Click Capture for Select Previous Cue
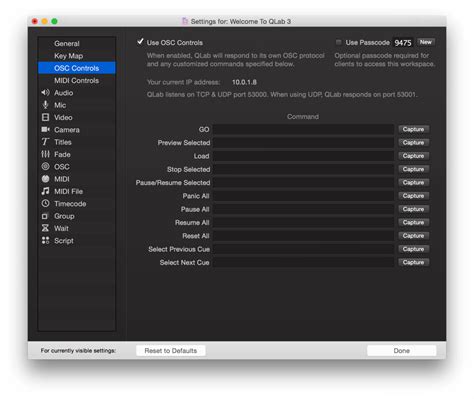Viewport: 474px width, 399px height. pyautogui.click(x=413, y=249)
